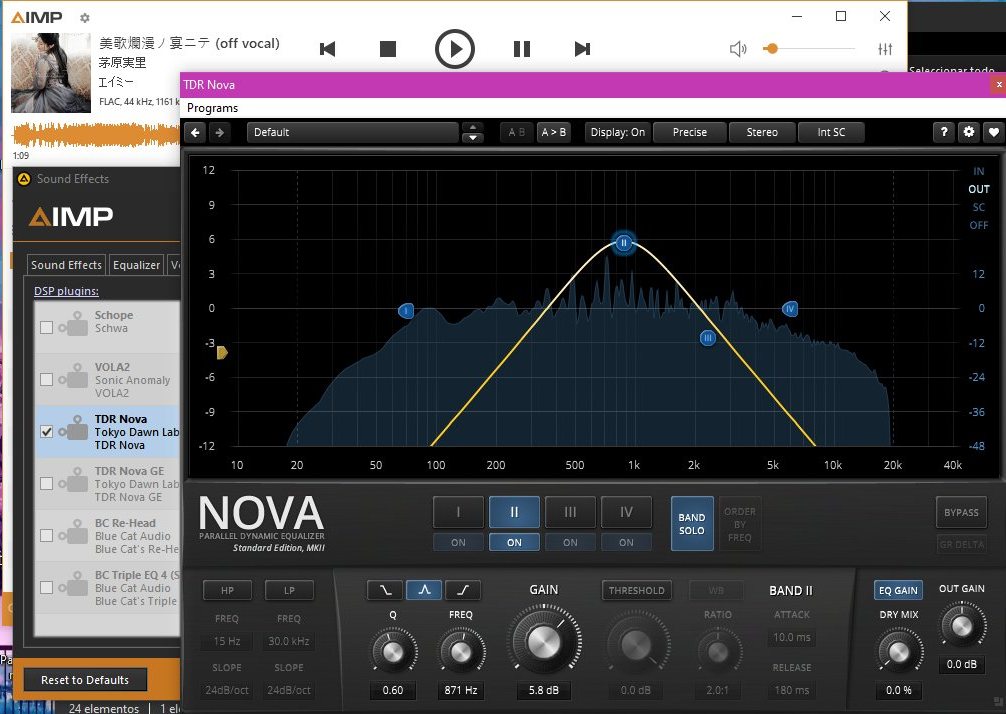Screen dimensions: 1006x714
Task: Turn the analyzer OFF
Action: pos(978,225)
